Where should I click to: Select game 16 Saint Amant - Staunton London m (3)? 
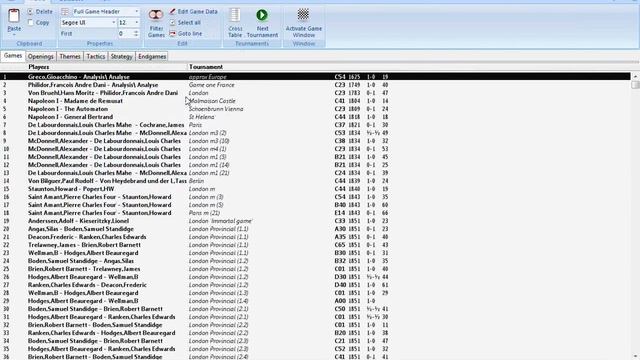(316, 197)
